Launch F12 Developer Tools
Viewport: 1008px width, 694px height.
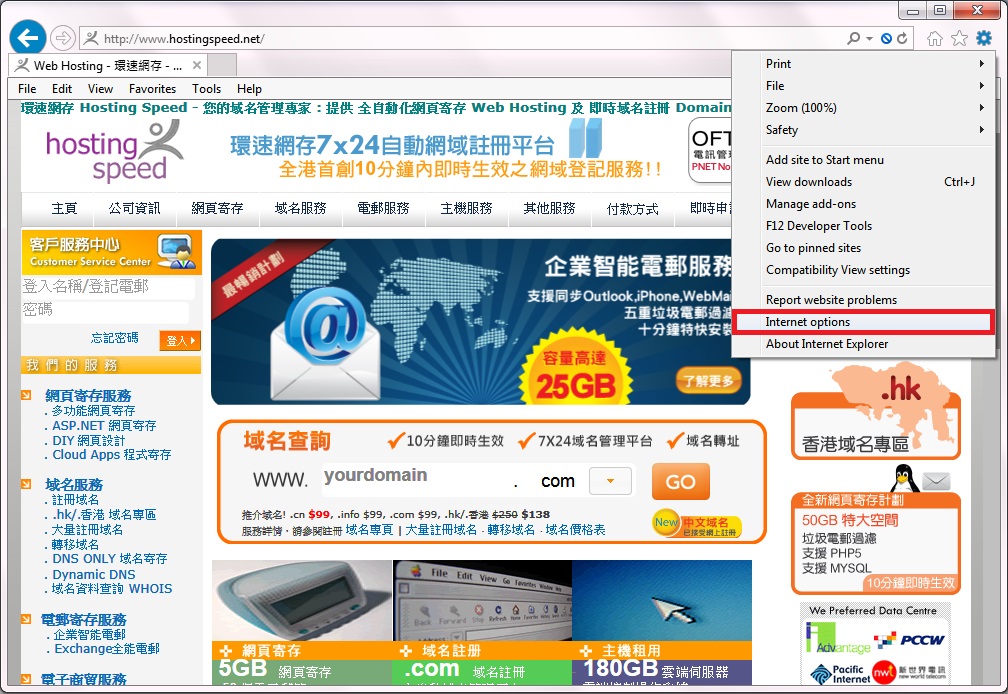(x=865, y=225)
